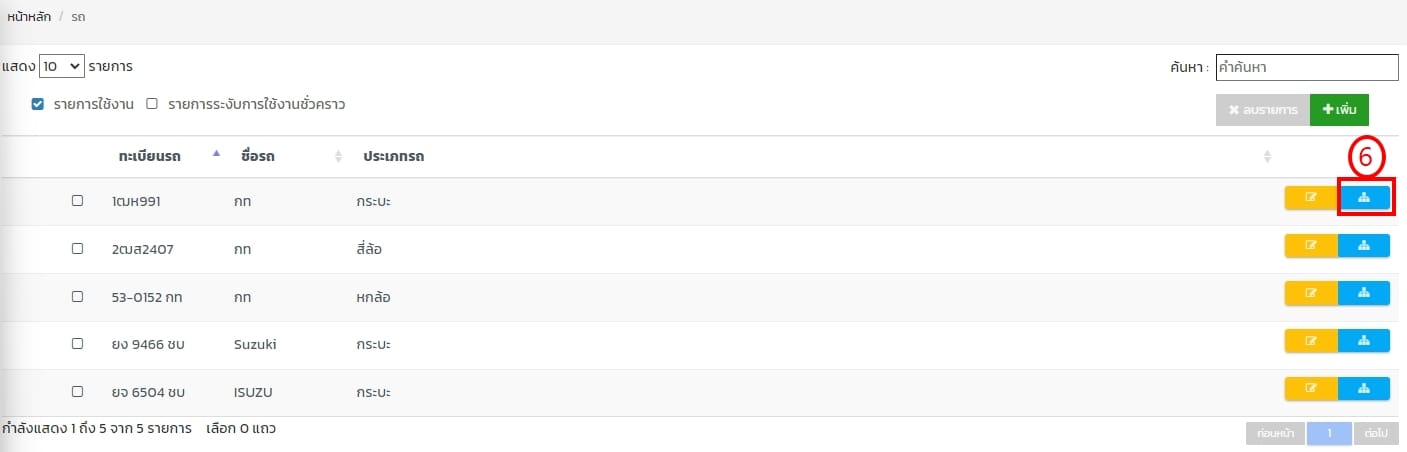Open hierarchy icon for ISUZU row
1407x452 pixels.
coord(1364,389)
